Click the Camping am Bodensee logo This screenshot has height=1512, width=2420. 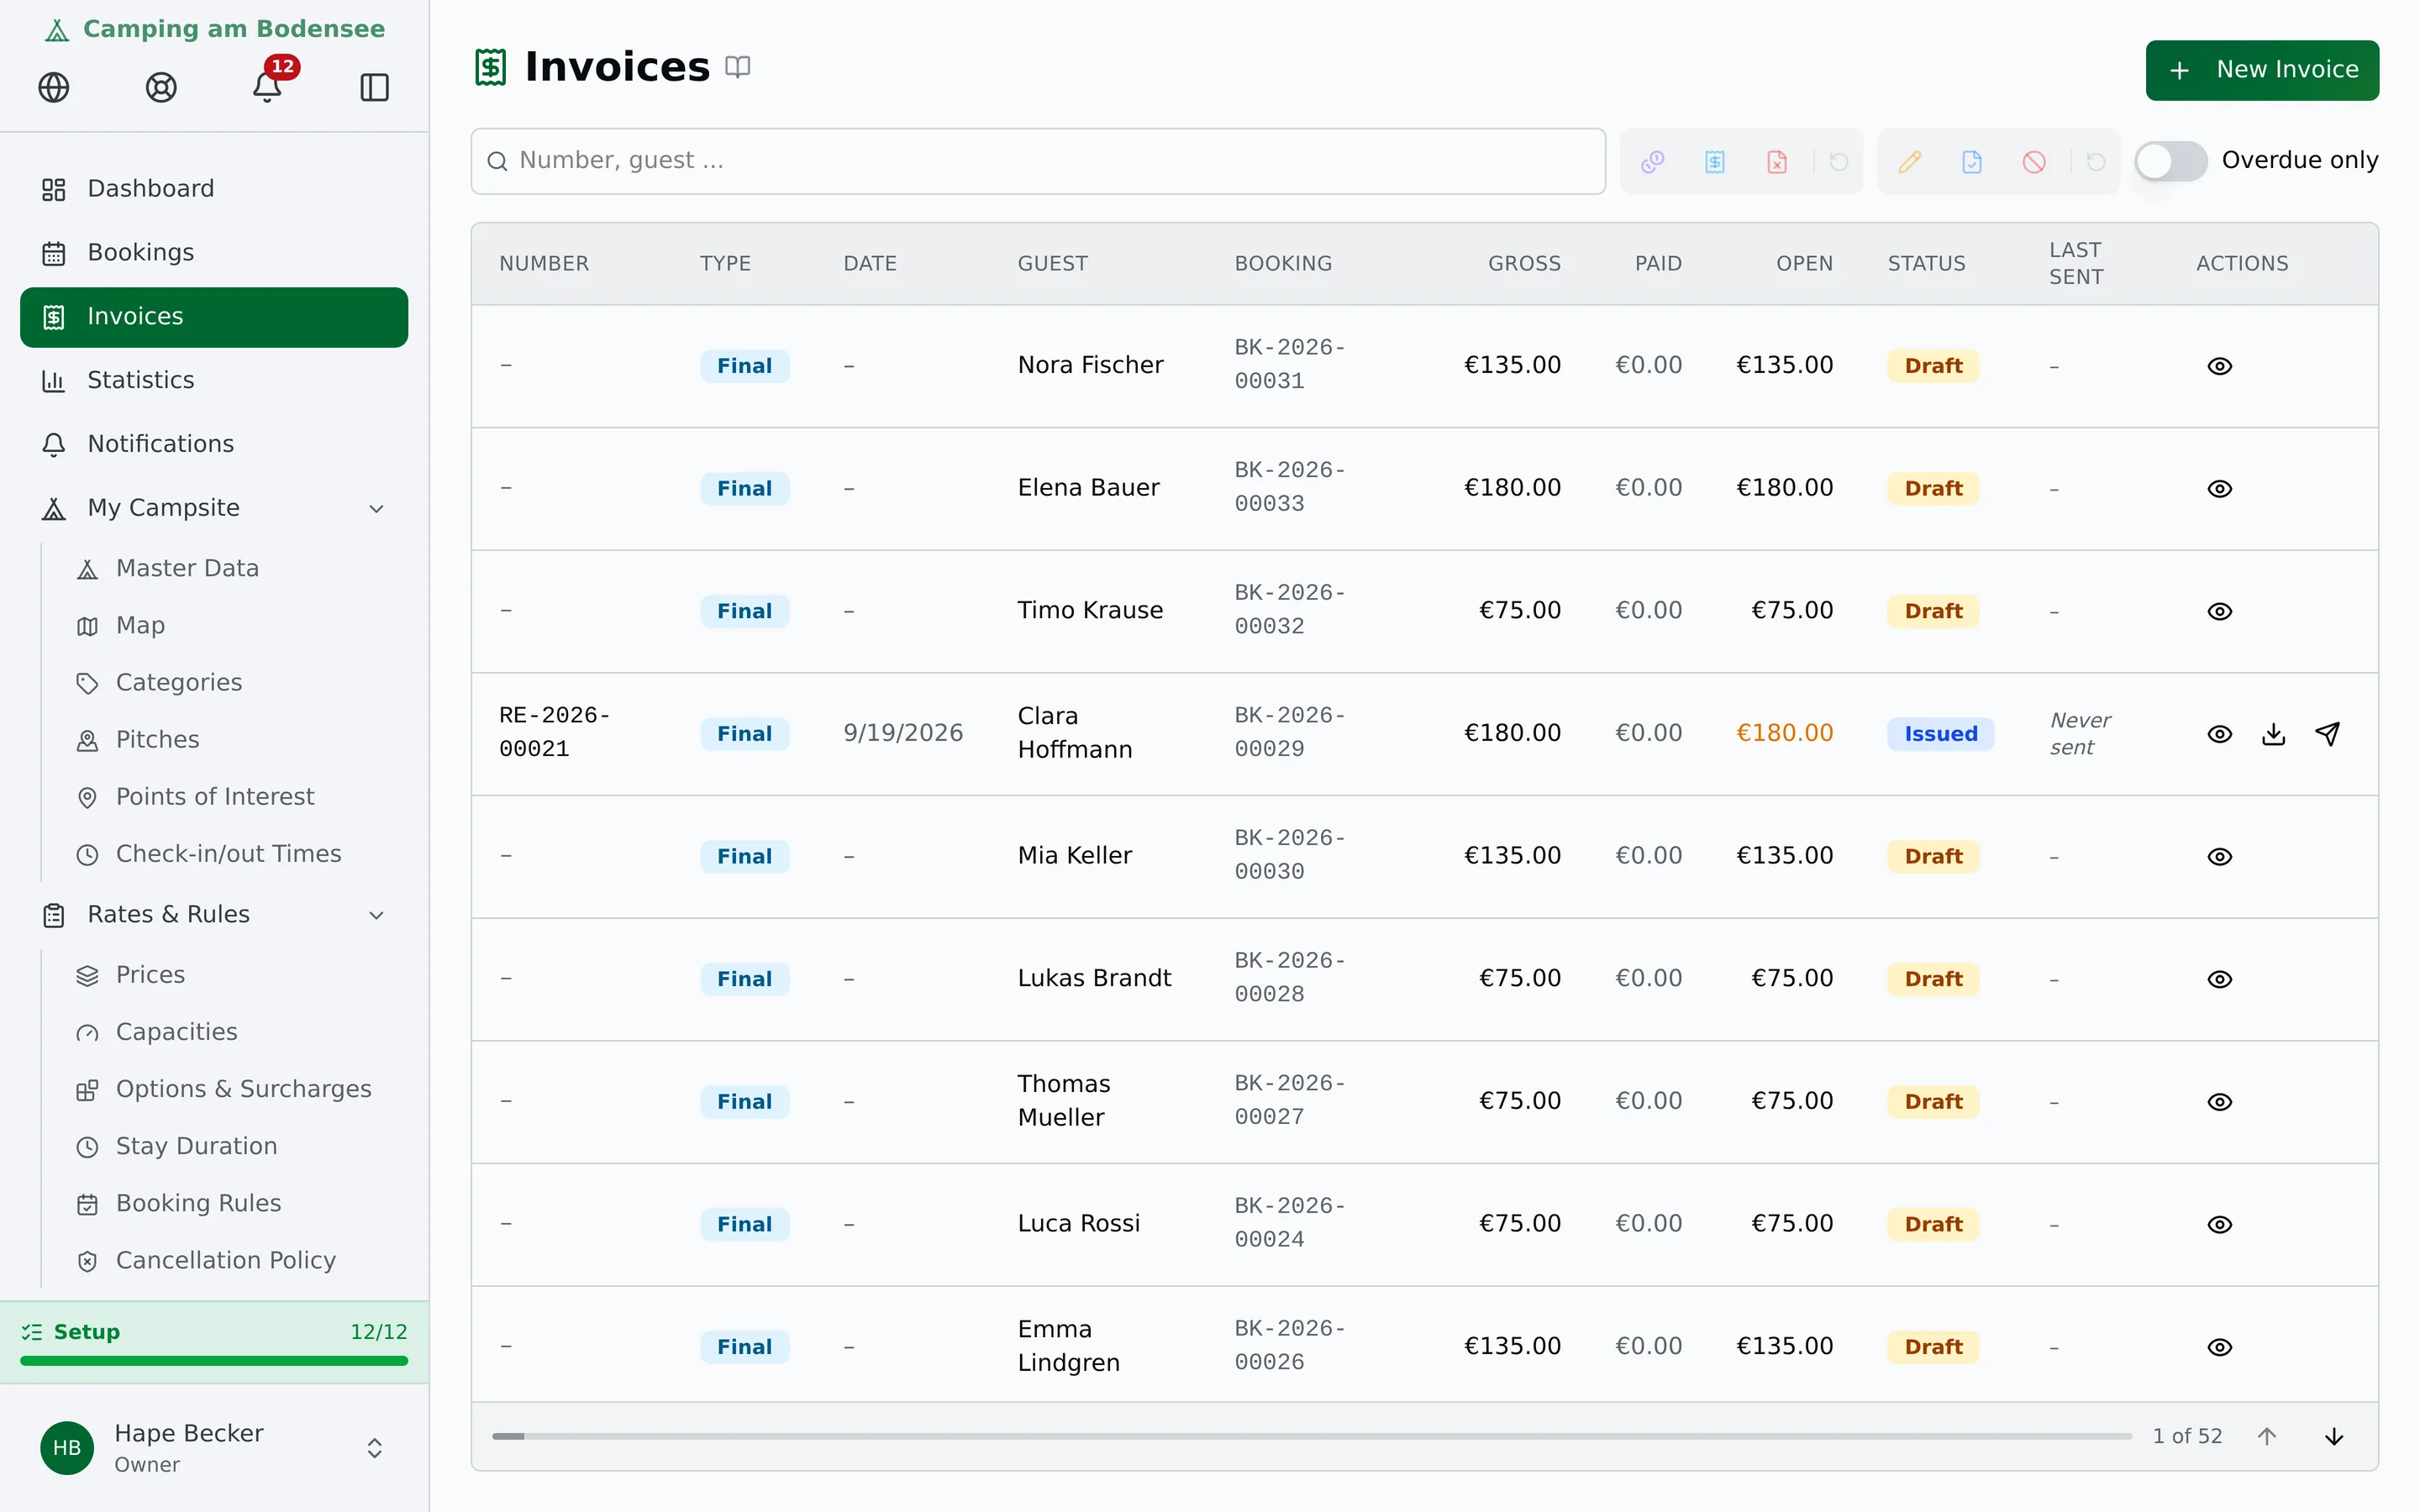click(214, 29)
